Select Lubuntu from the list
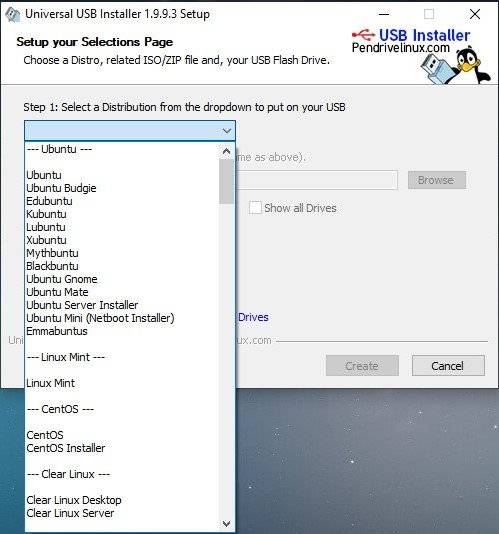Image resolution: width=499 pixels, height=534 pixels. [123, 227]
